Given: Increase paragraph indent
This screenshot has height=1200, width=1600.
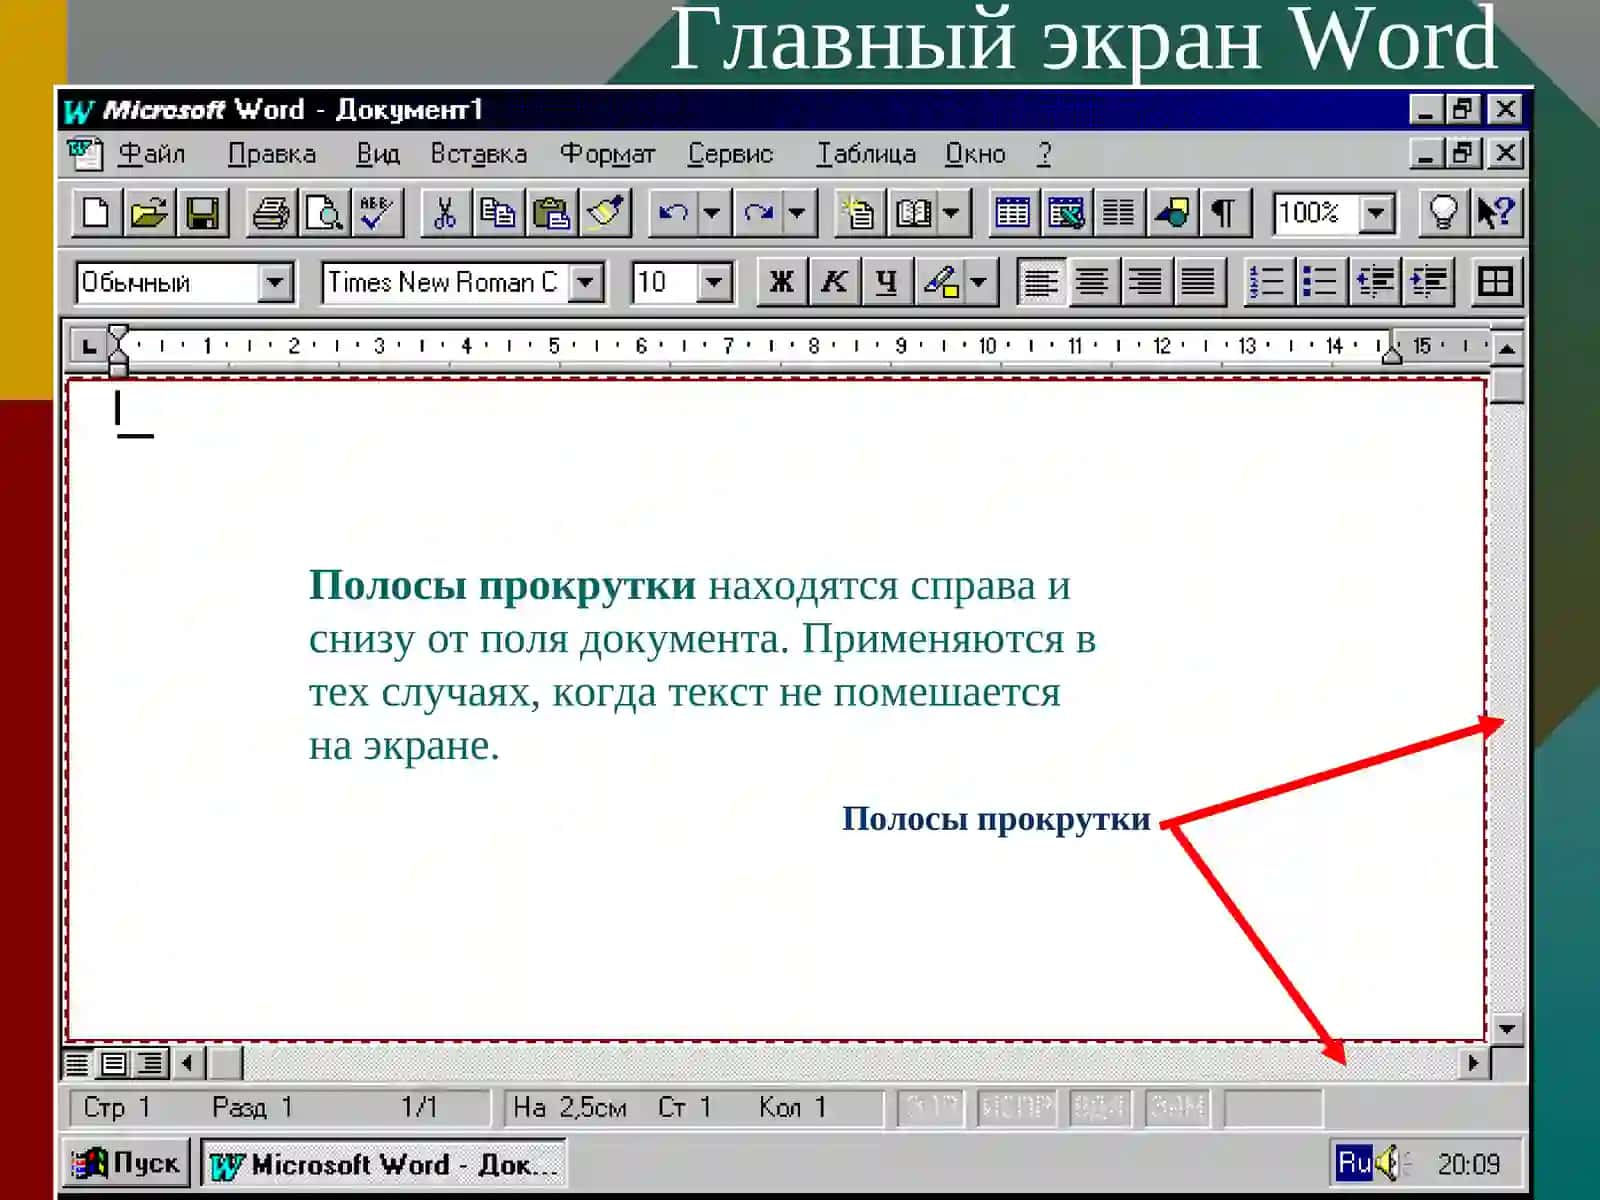Looking at the screenshot, I should [1428, 282].
